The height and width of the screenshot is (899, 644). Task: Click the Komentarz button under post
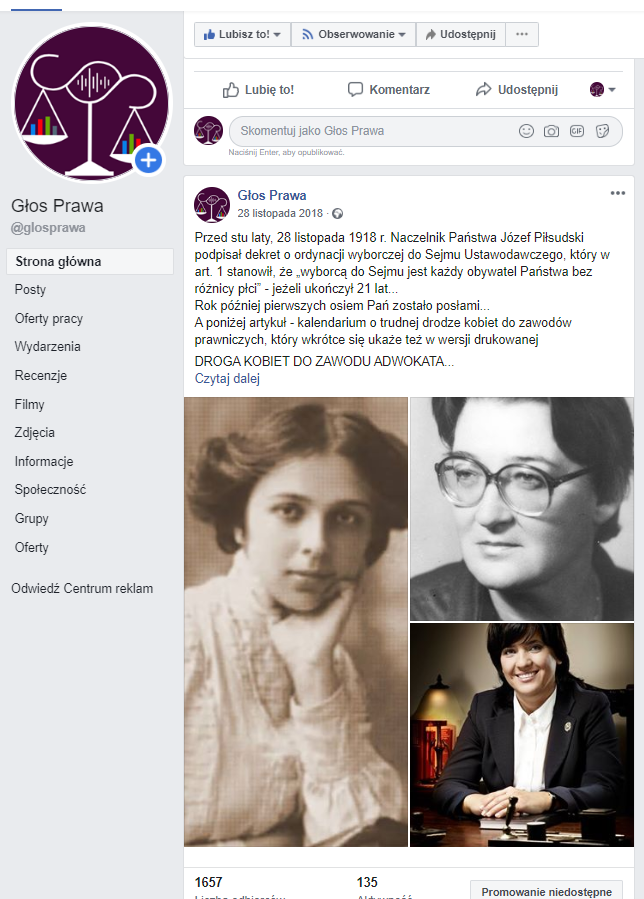(x=389, y=89)
